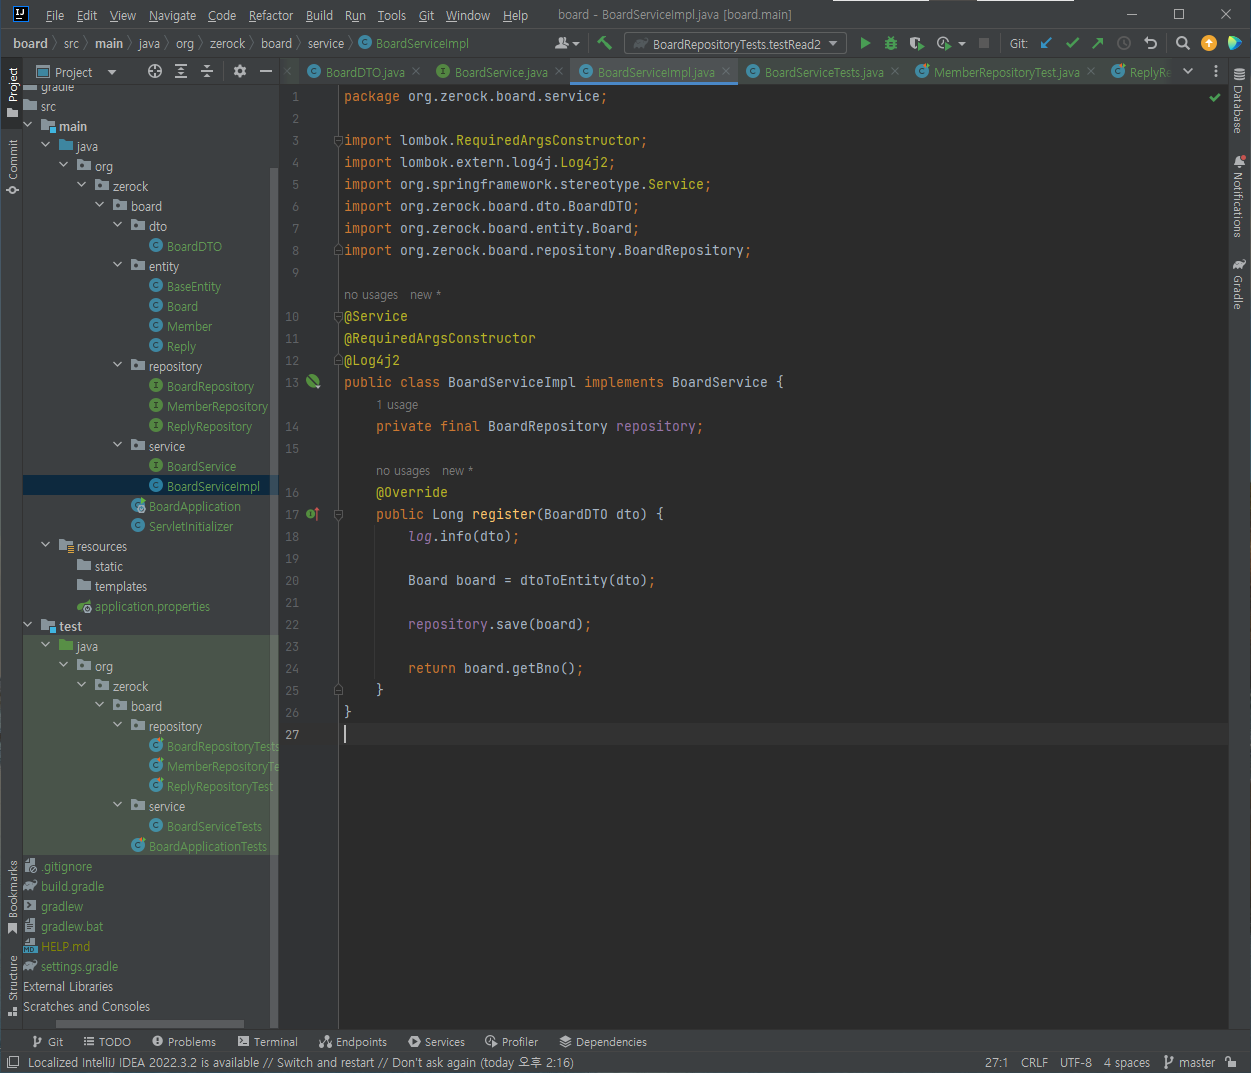
Task: Click Spring bean gutter icon on line 13
Action: (313, 382)
